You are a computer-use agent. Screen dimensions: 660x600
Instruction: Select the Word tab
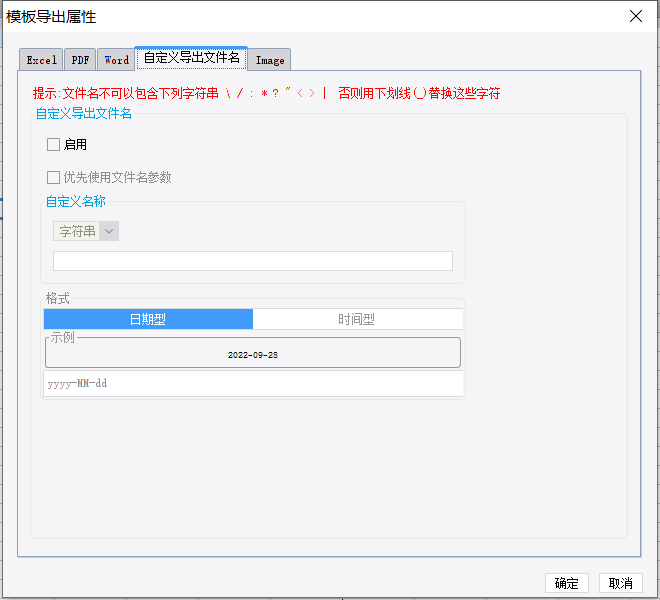[x=116, y=60]
